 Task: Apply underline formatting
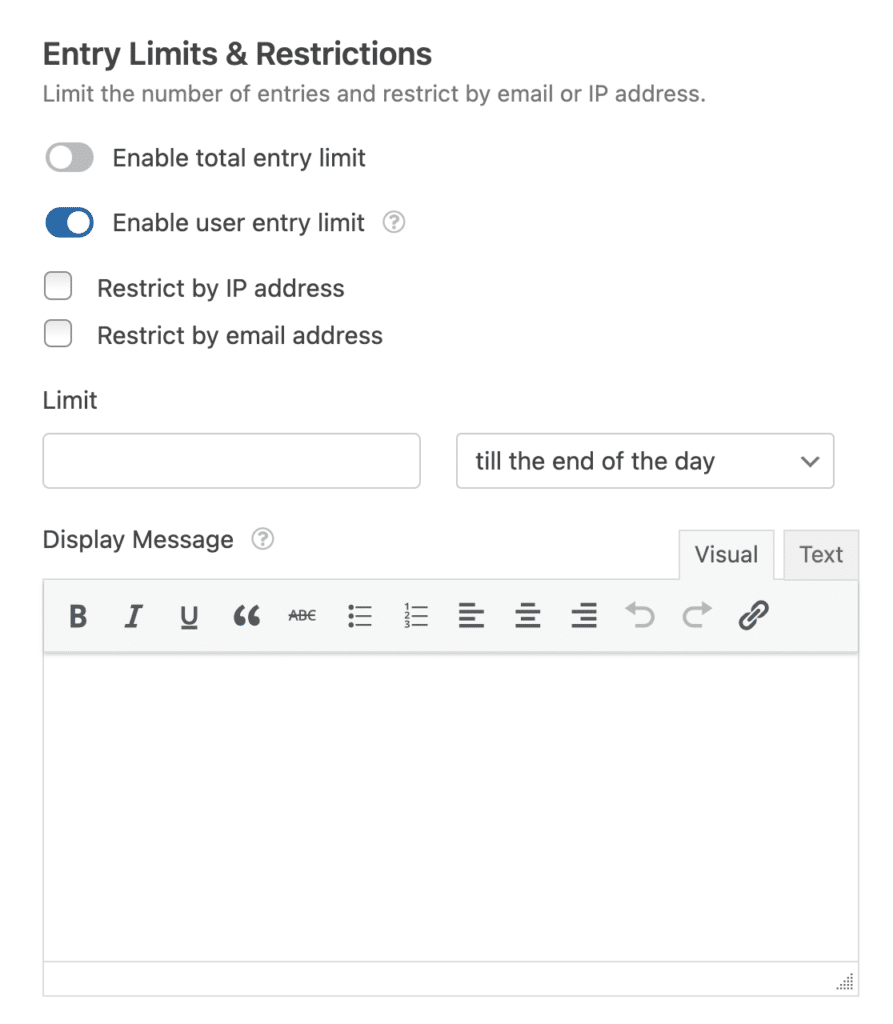189,616
